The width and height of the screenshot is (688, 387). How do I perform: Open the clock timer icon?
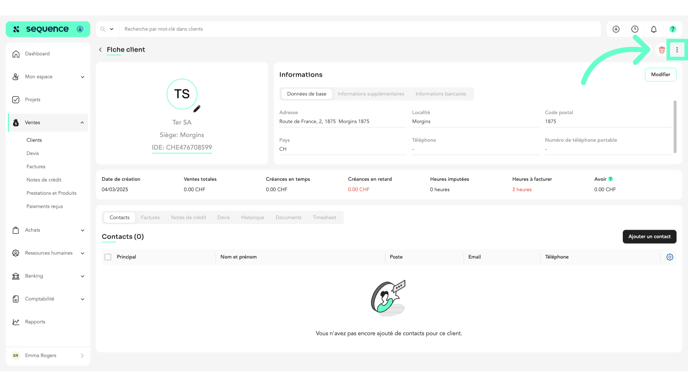(634, 29)
